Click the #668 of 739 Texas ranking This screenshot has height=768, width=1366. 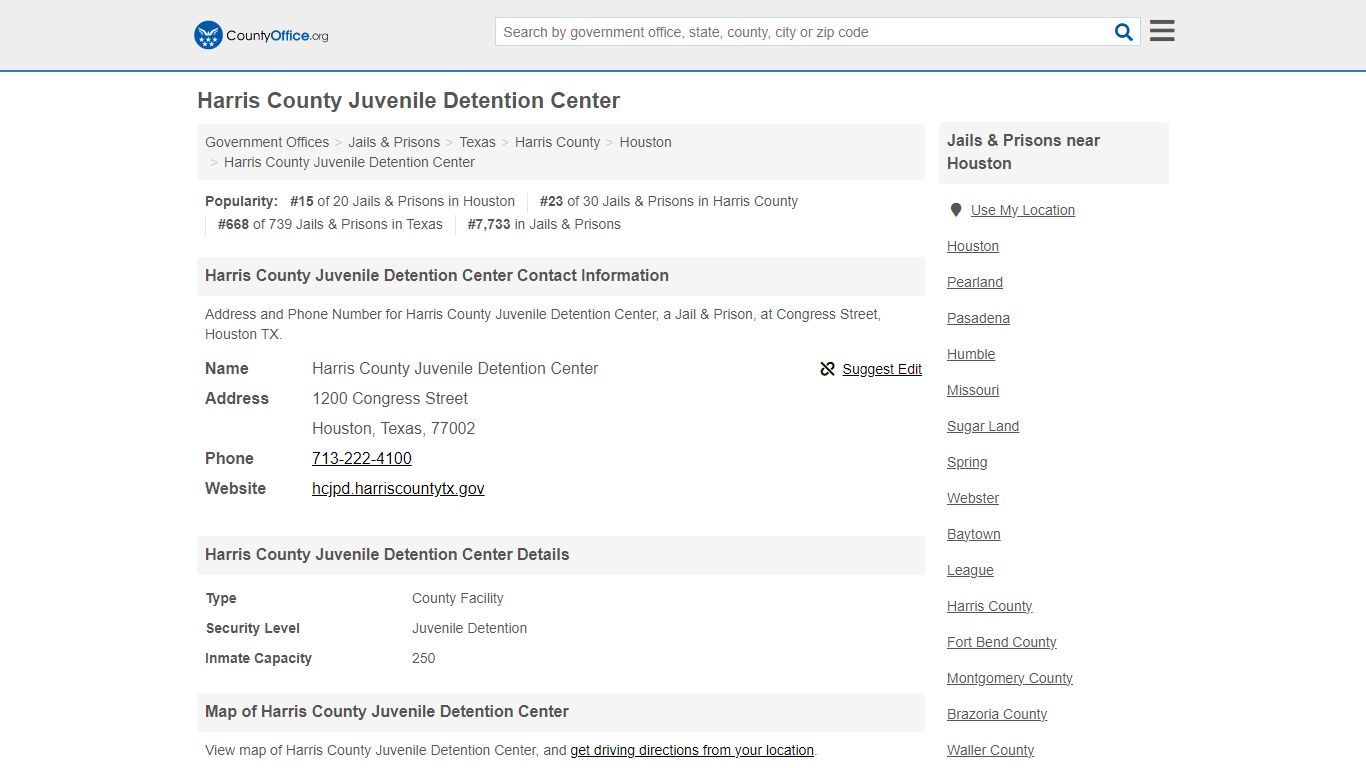click(x=330, y=224)
